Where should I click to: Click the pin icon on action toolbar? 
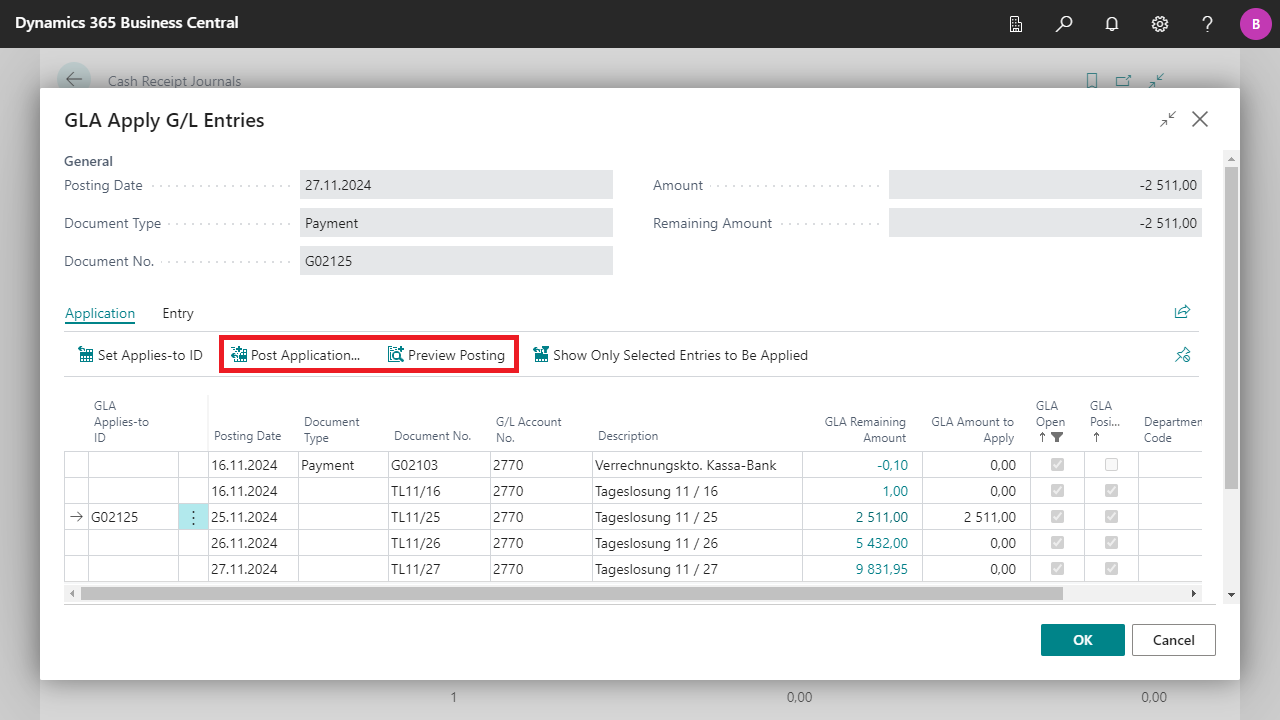click(x=1183, y=355)
